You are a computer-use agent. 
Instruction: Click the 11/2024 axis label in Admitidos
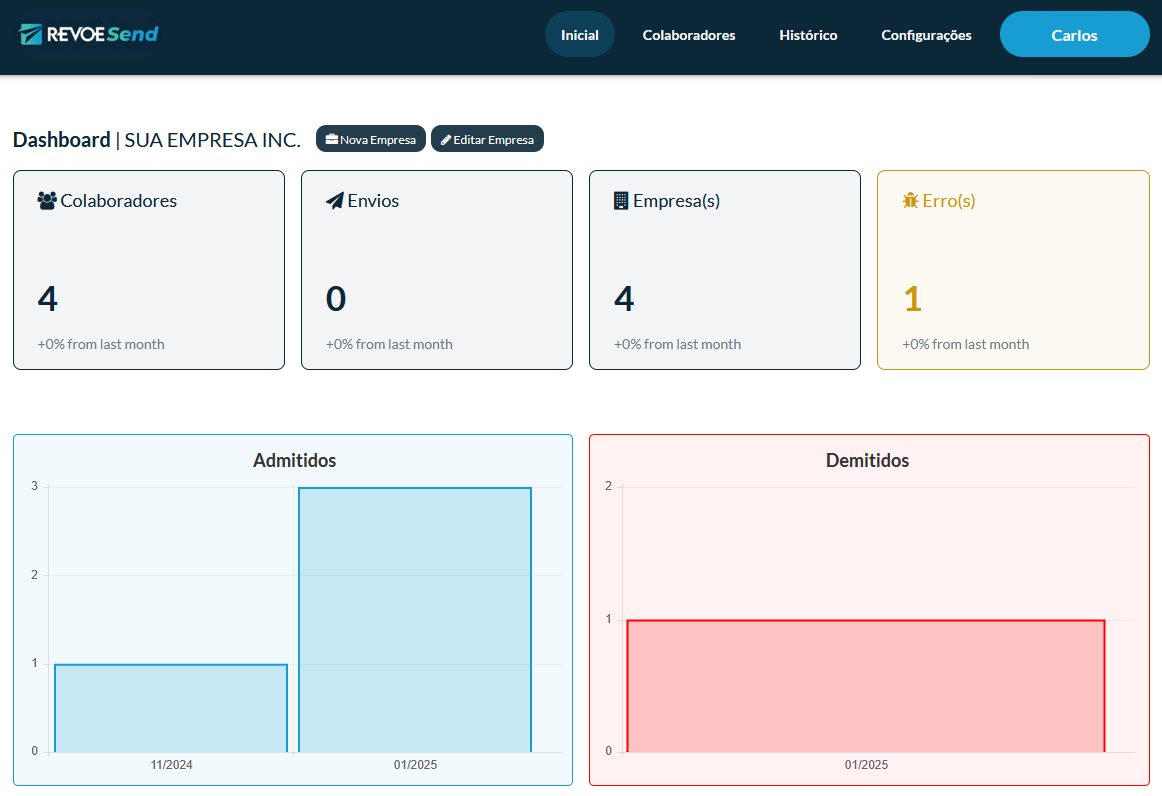171,765
